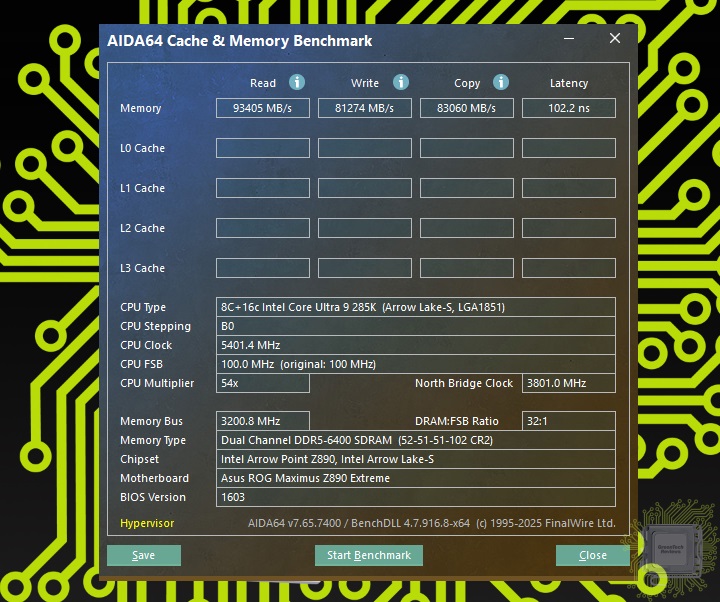Click the info icon next to Write
The image size is (720, 602).
(x=401, y=83)
